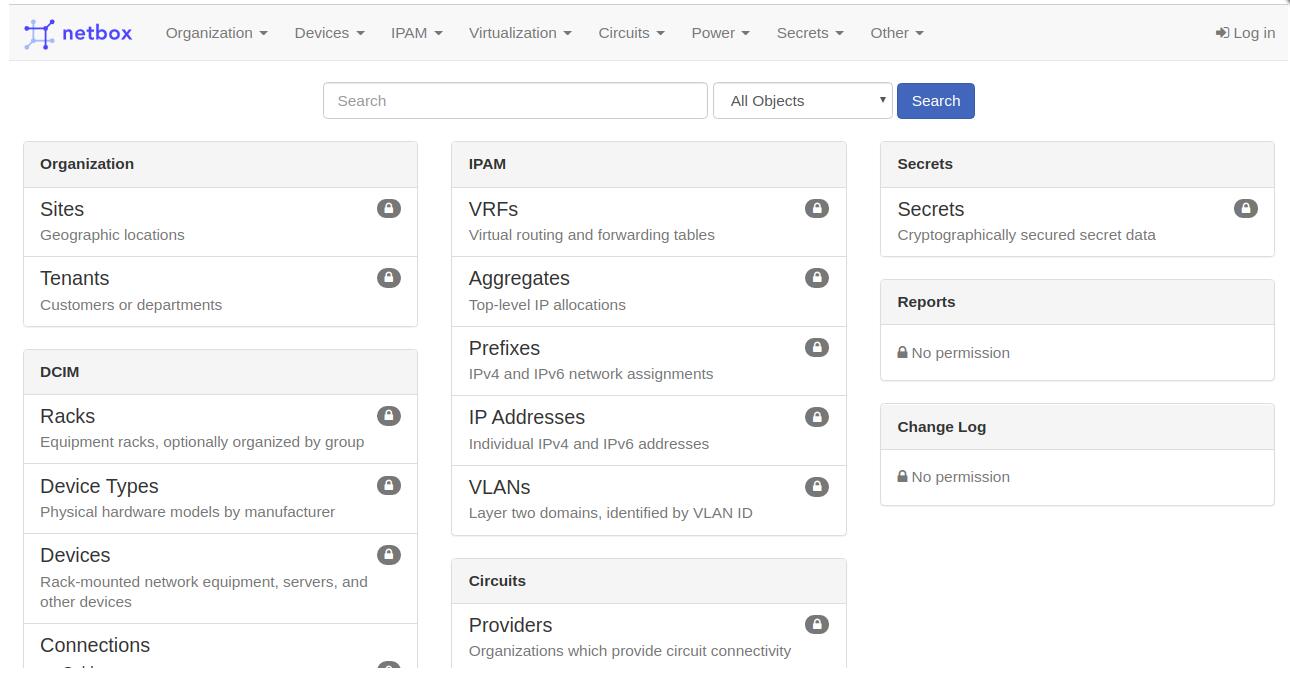
Task: Click the lock badge beside Sites
Action: click(389, 208)
